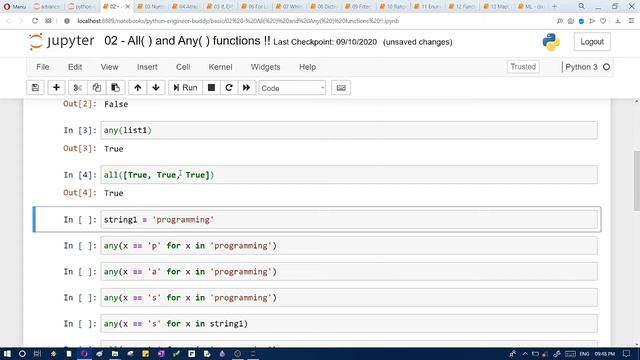Image resolution: width=640 pixels, height=360 pixels.
Task: Insert a cell below with the plus icon
Action: pyautogui.click(x=56, y=88)
